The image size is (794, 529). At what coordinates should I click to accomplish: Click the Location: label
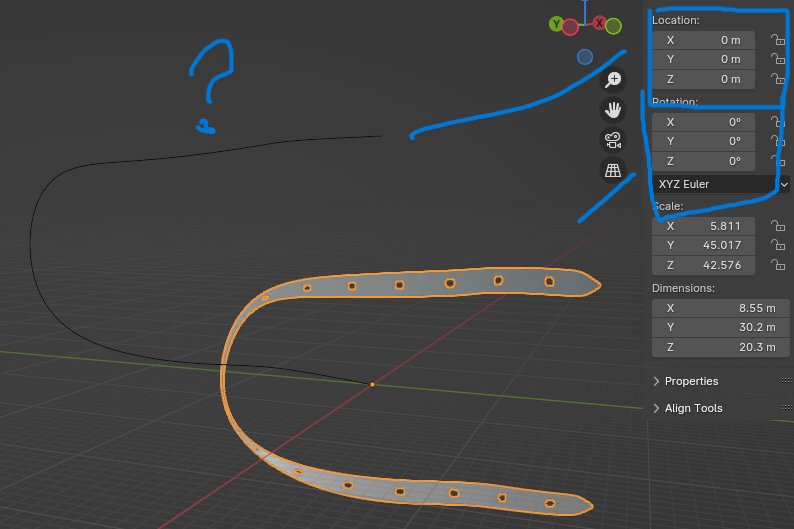click(x=676, y=20)
